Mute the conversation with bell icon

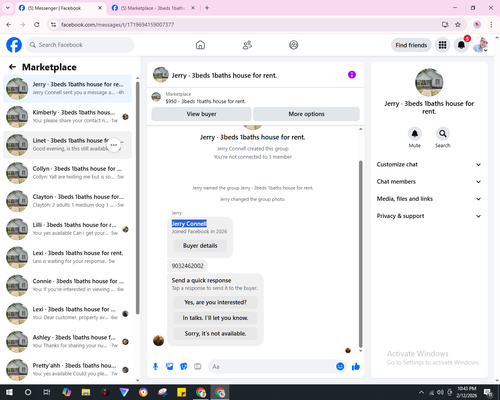click(414, 134)
